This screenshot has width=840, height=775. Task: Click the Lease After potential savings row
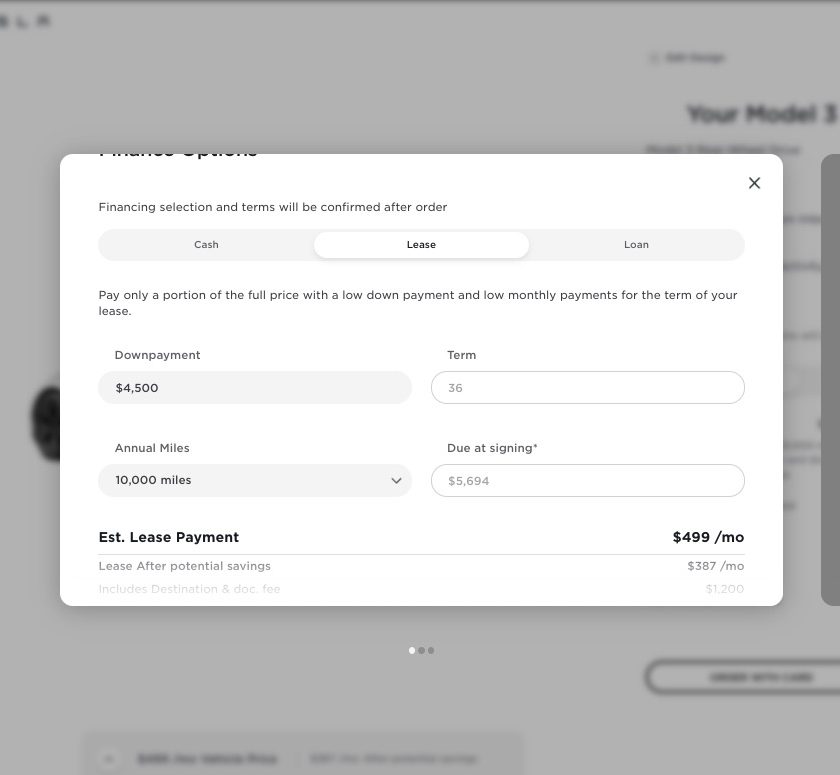point(421,566)
